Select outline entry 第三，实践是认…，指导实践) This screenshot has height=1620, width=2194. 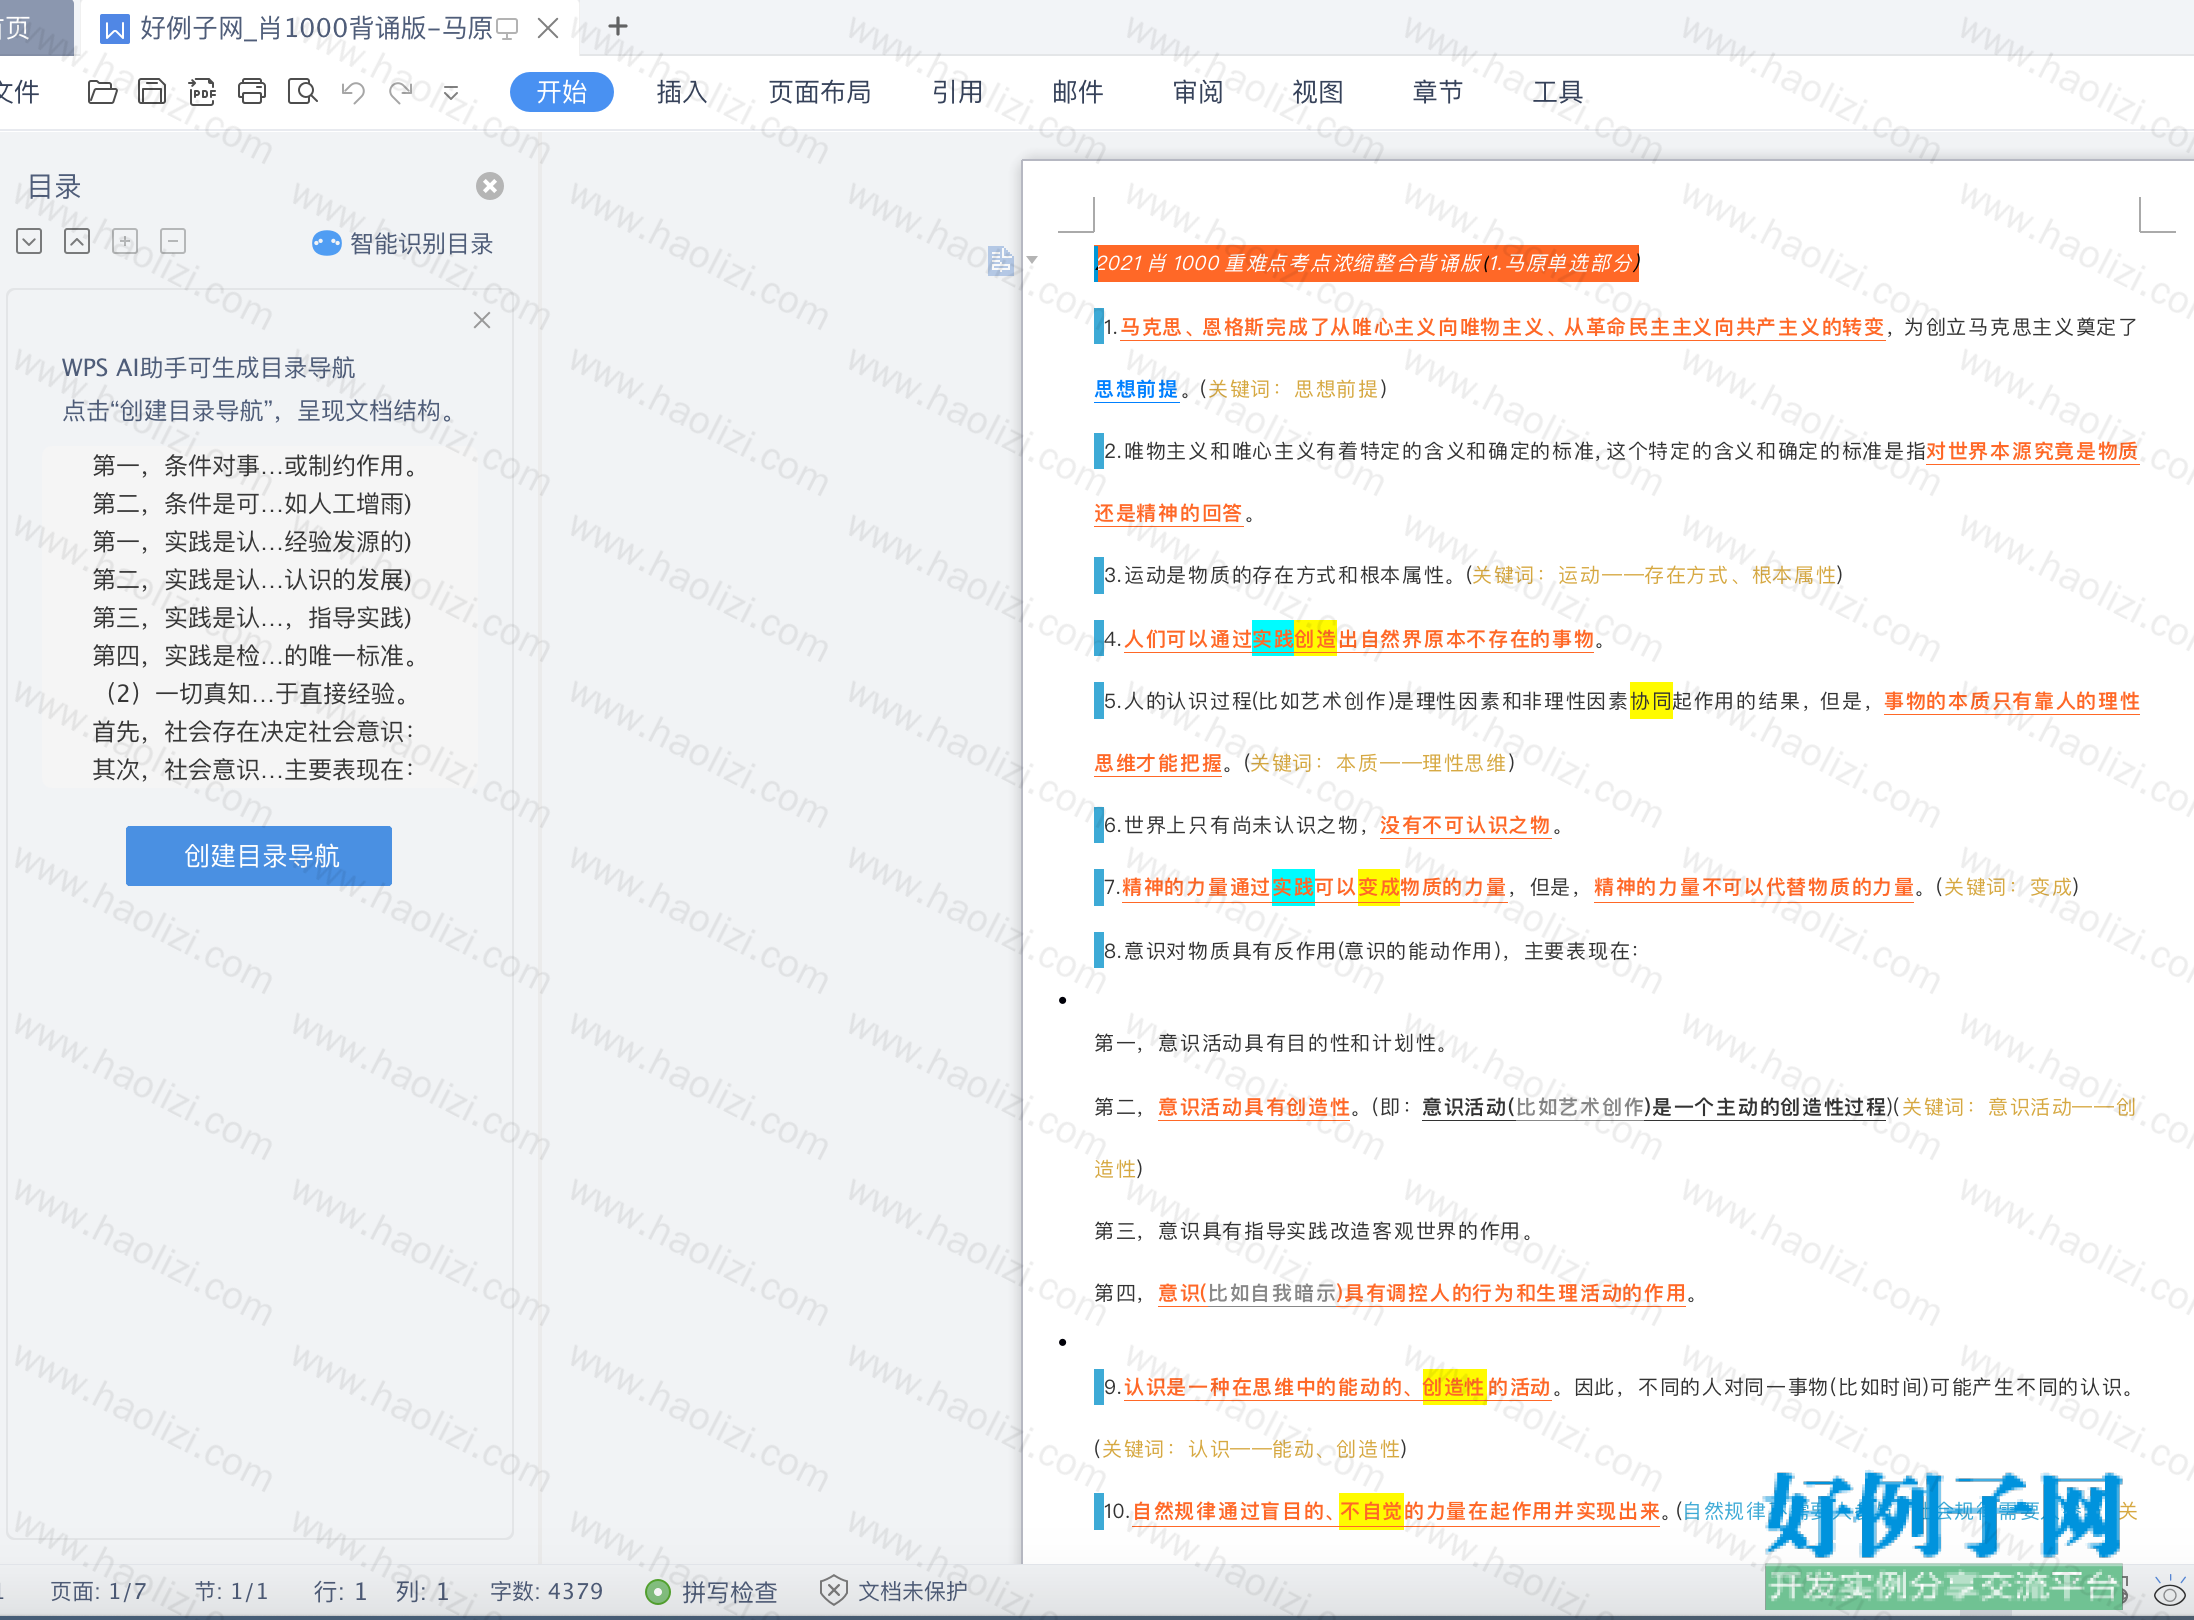252,618
